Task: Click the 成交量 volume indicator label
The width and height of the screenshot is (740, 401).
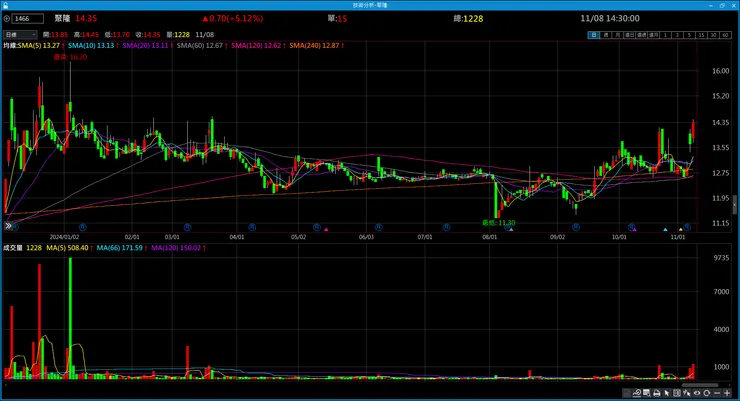Action: [x=13, y=248]
